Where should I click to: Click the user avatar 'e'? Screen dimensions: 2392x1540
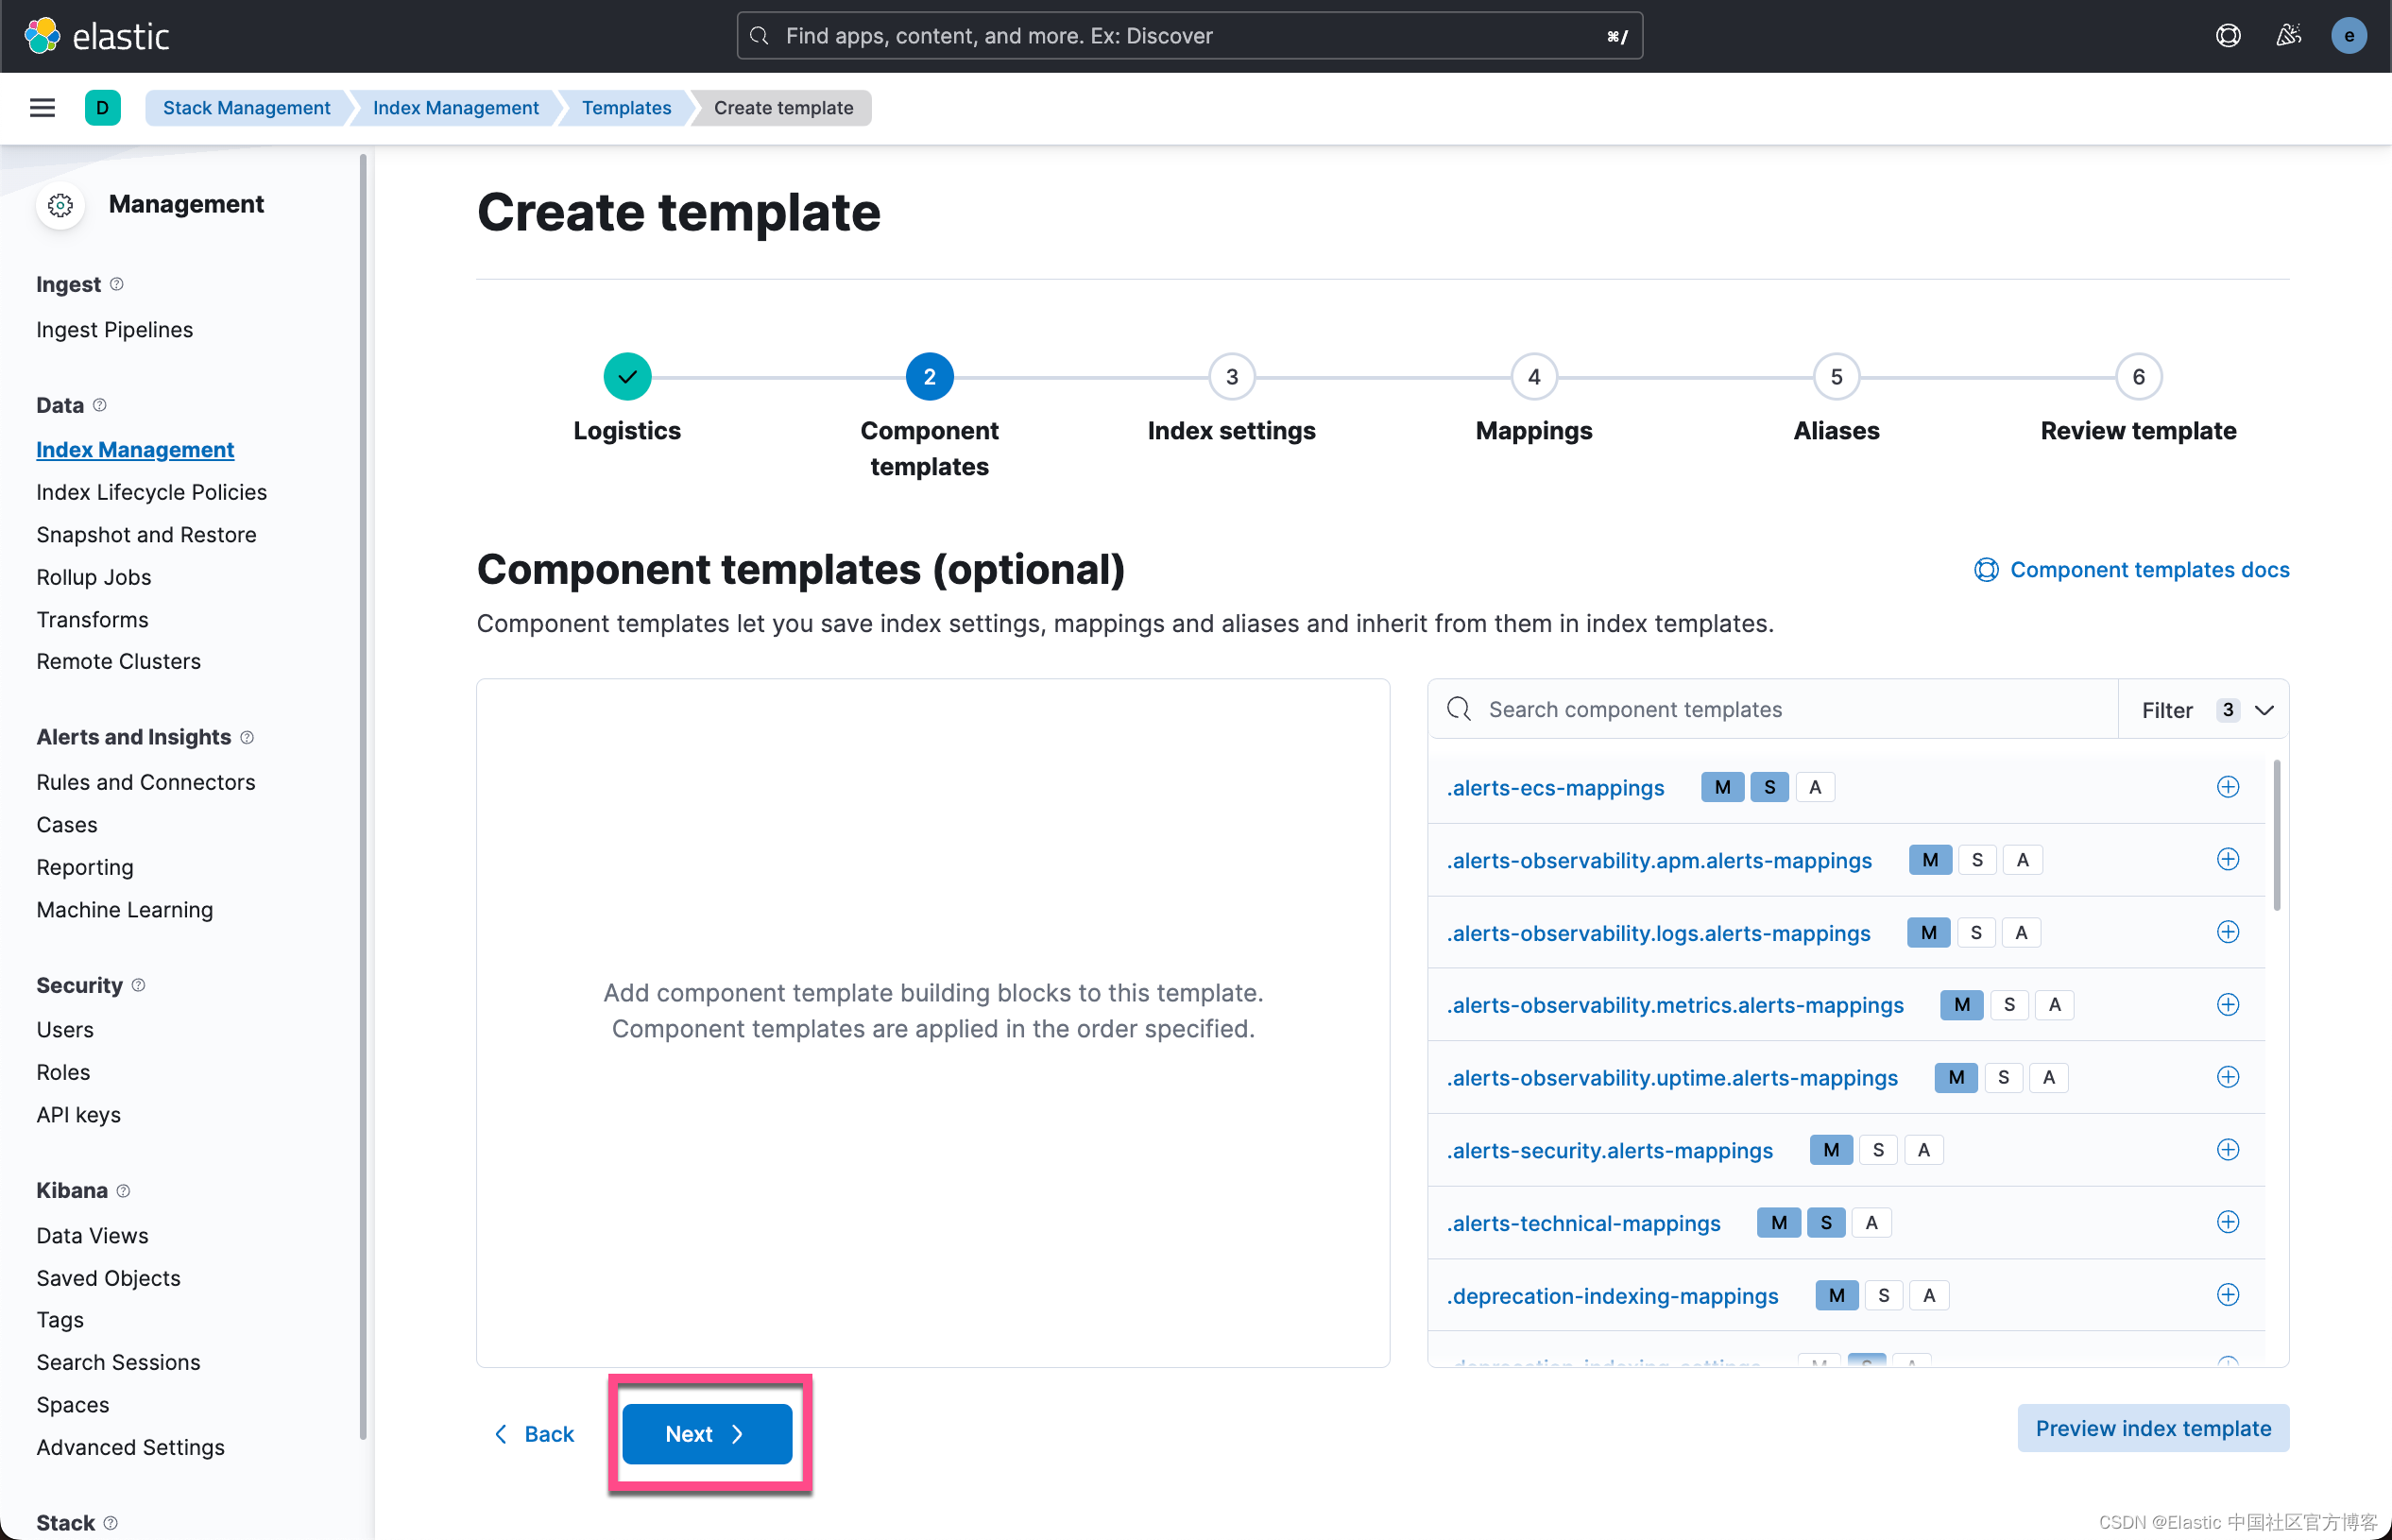[x=2347, y=36]
